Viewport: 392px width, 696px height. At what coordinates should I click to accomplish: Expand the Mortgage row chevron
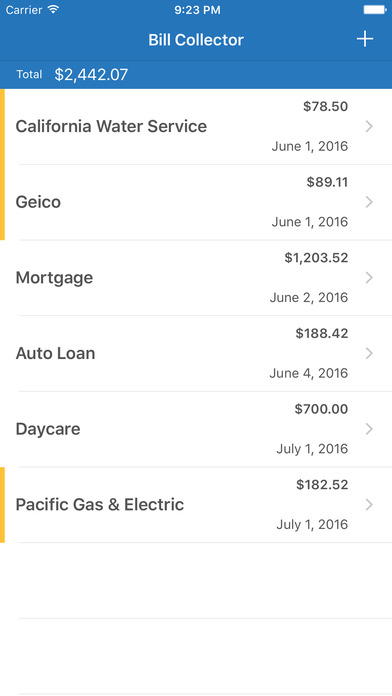click(369, 278)
